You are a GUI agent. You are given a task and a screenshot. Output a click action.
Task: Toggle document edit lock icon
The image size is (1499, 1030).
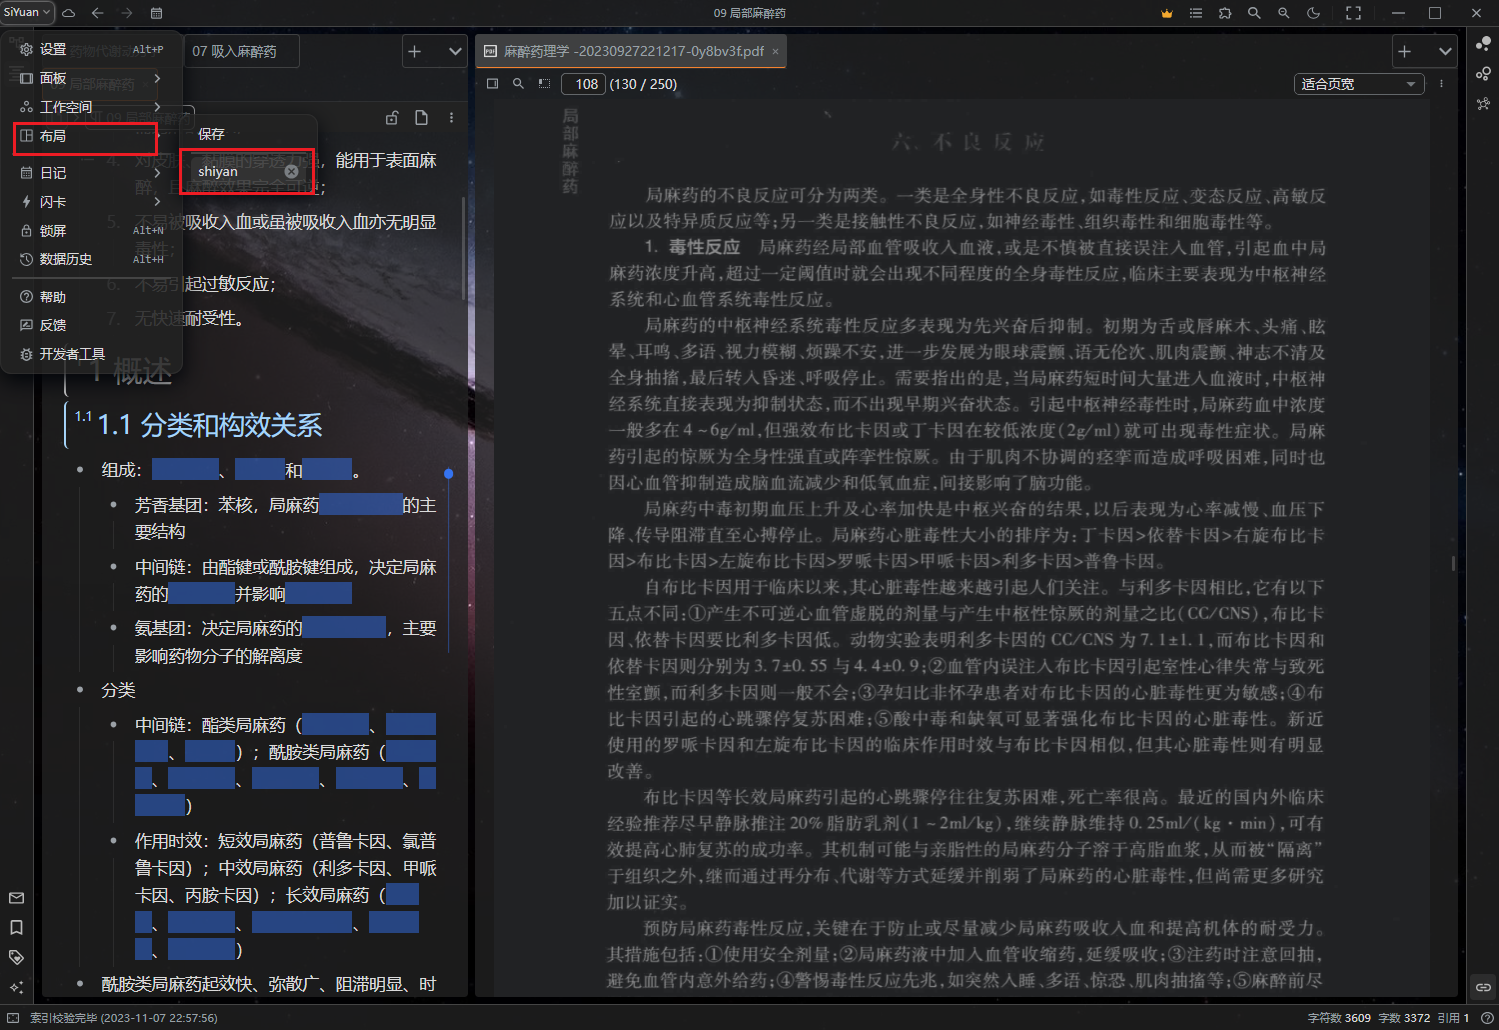pyautogui.click(x=392, y=118)
